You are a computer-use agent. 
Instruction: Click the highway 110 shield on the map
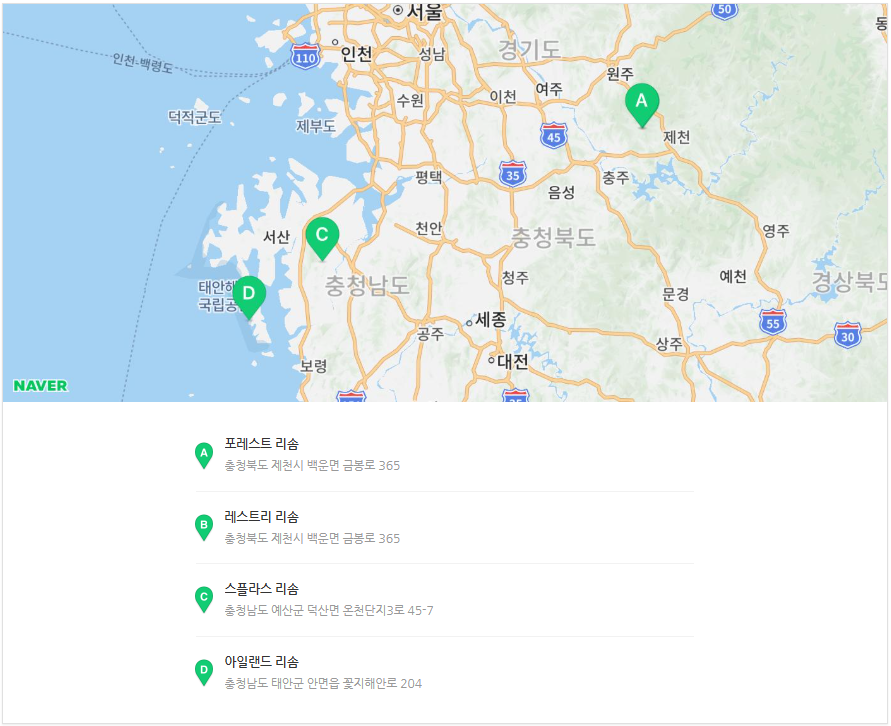coord(306,57)
